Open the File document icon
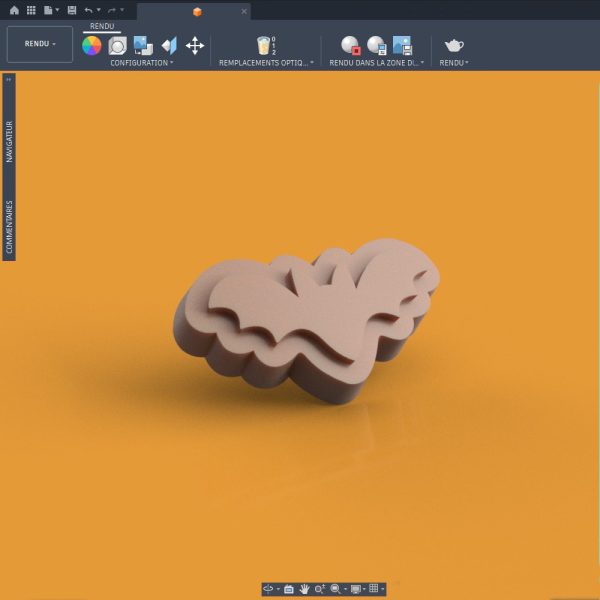 point(48,10)
